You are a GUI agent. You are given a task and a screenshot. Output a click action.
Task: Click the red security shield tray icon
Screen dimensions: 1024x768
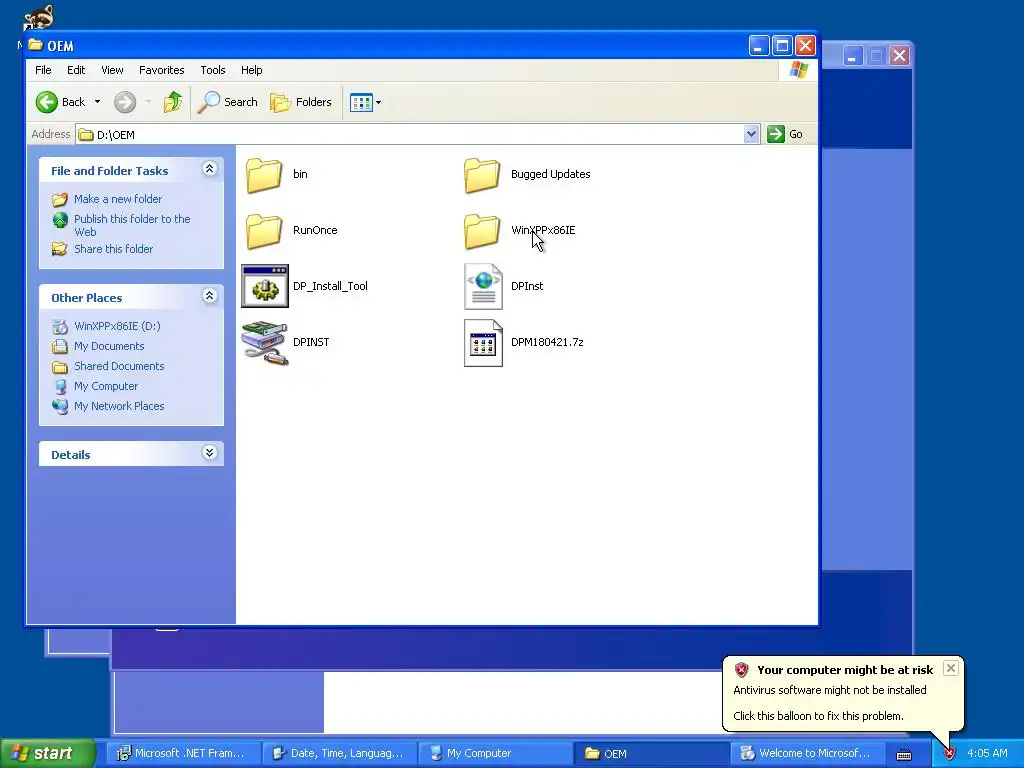tap(950, 754)
